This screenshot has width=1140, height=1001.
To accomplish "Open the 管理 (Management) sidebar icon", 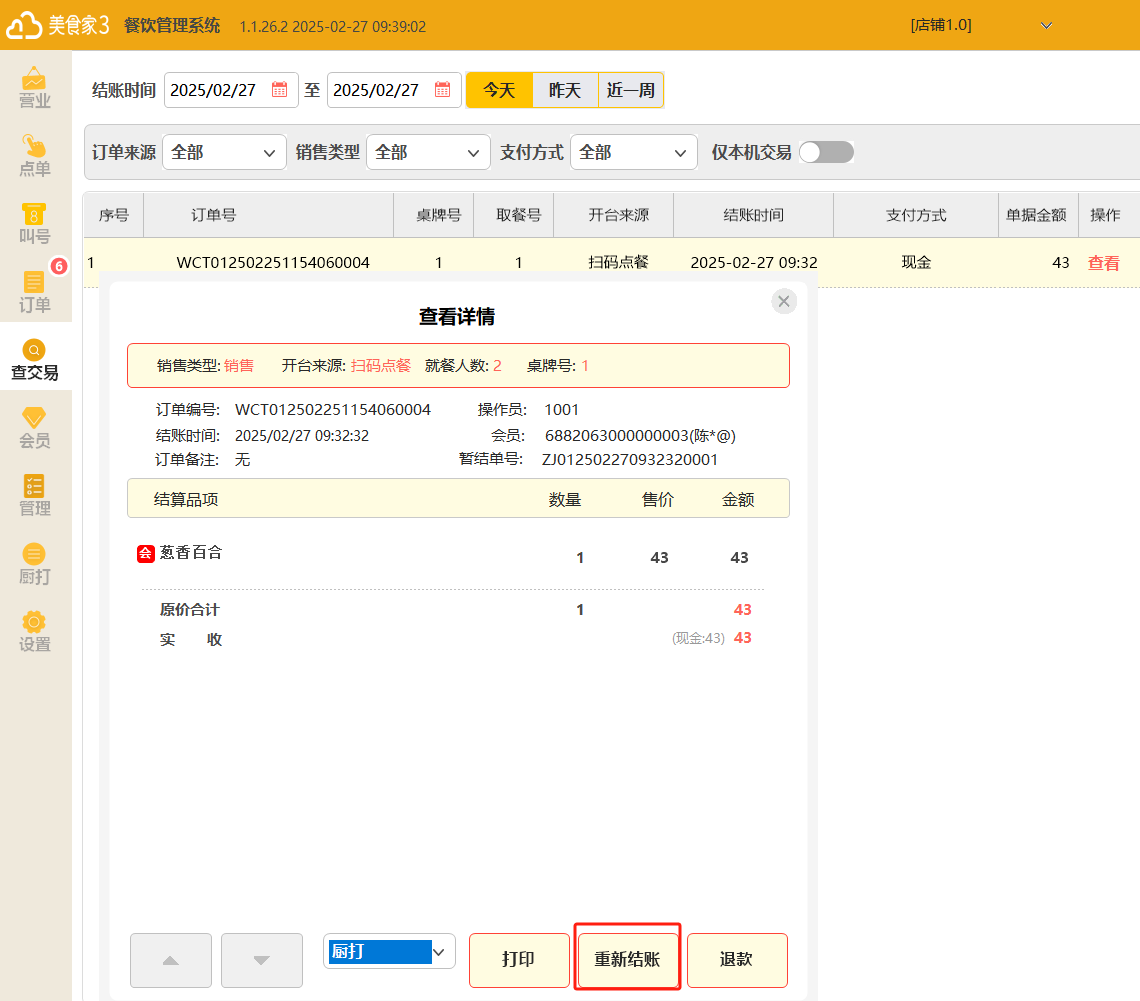I will (x=34, y=495).
